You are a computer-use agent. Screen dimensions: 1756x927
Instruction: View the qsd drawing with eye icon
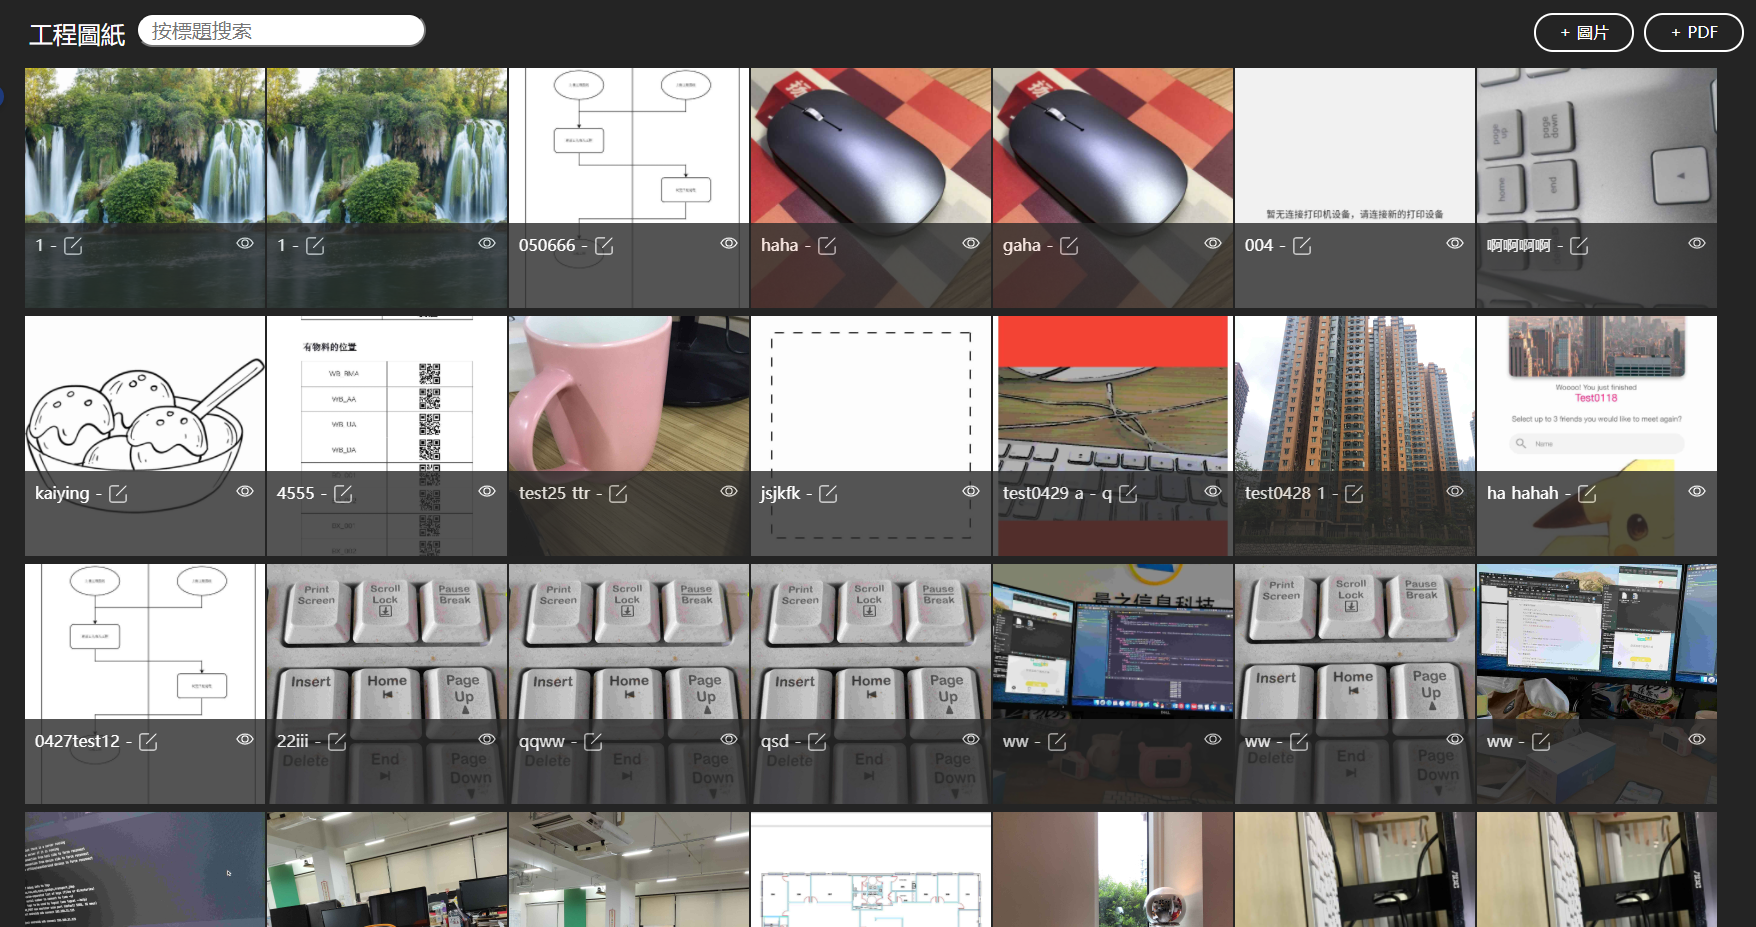point(971,739)
